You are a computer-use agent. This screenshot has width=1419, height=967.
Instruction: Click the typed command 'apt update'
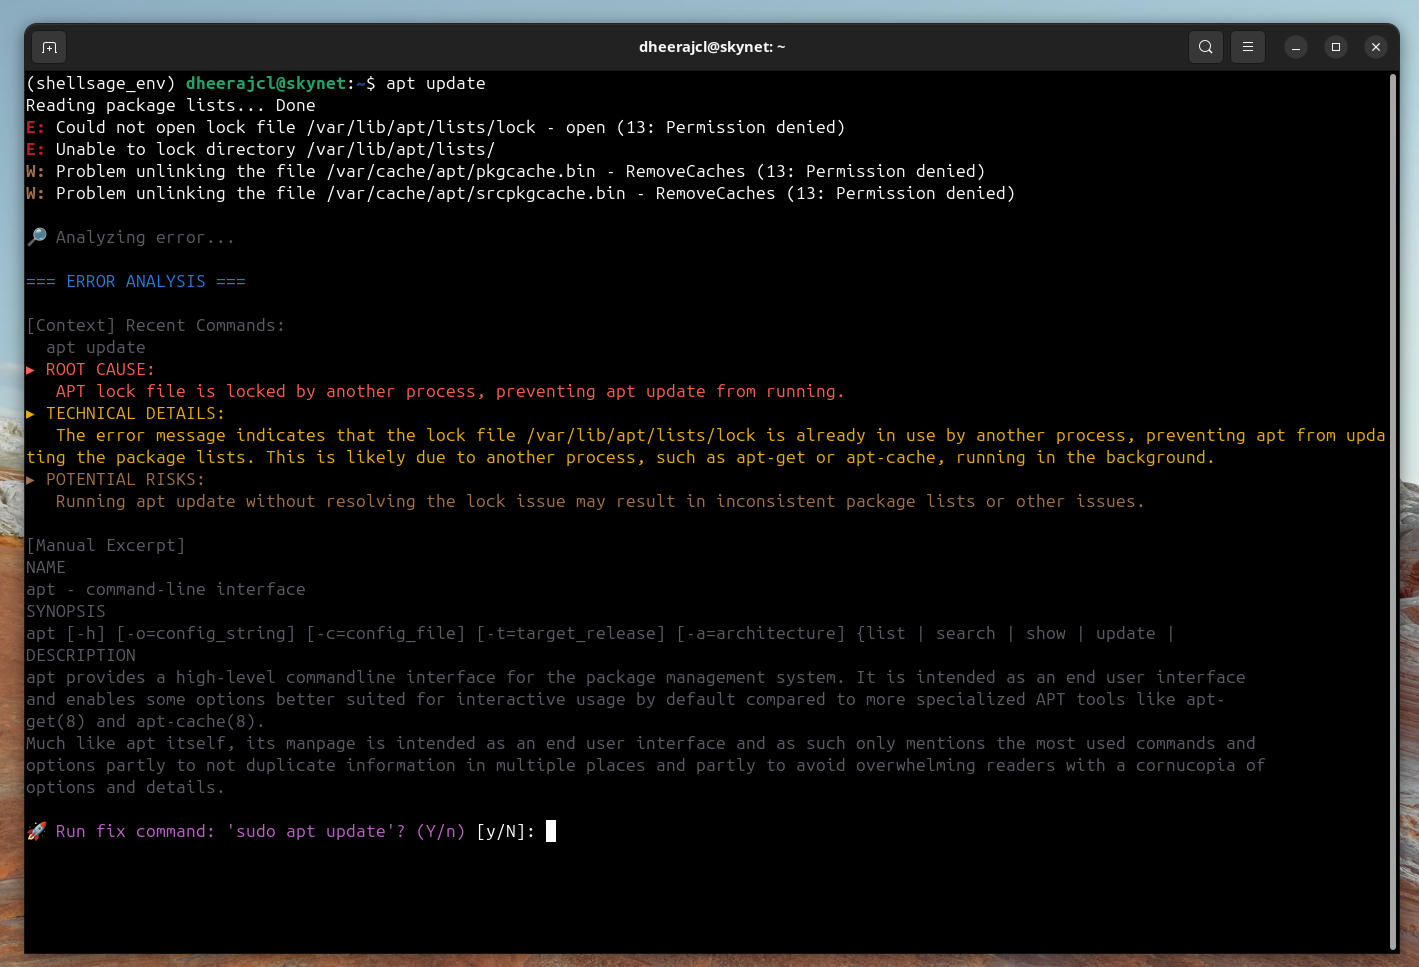pos(436,84)
